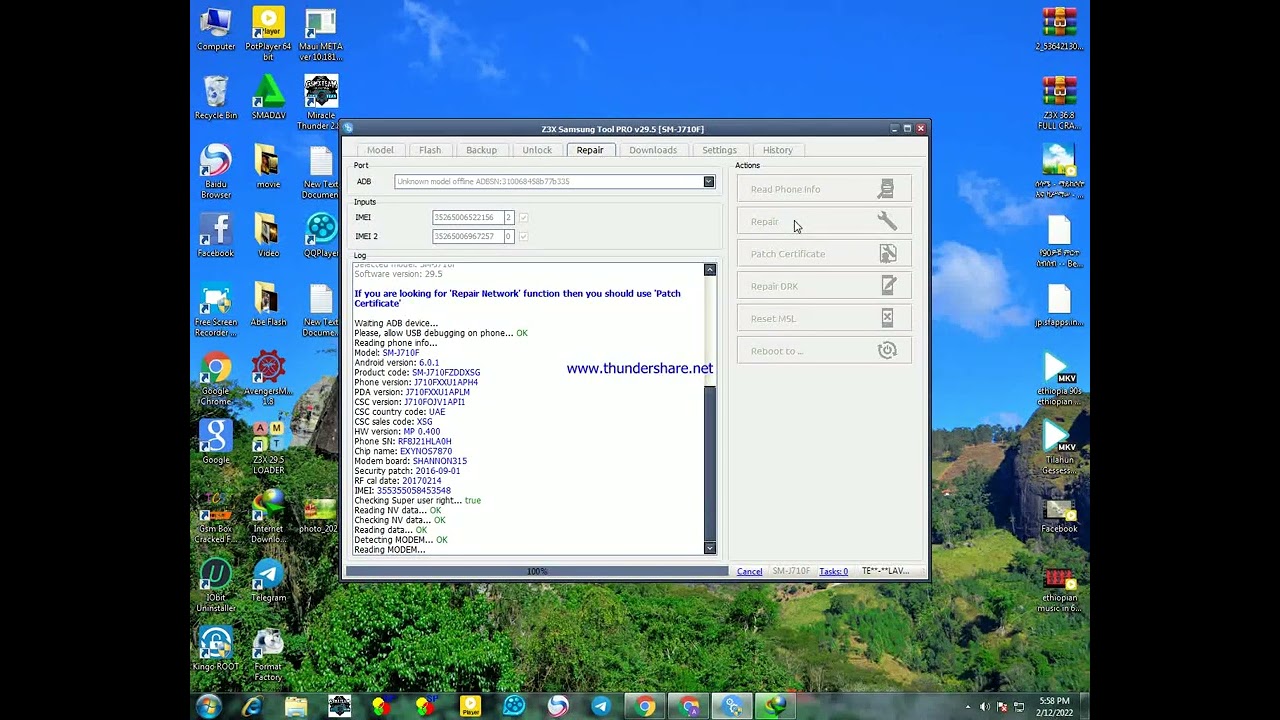
Task: Click the Repair wrench icon
Action: click(887, 221)
